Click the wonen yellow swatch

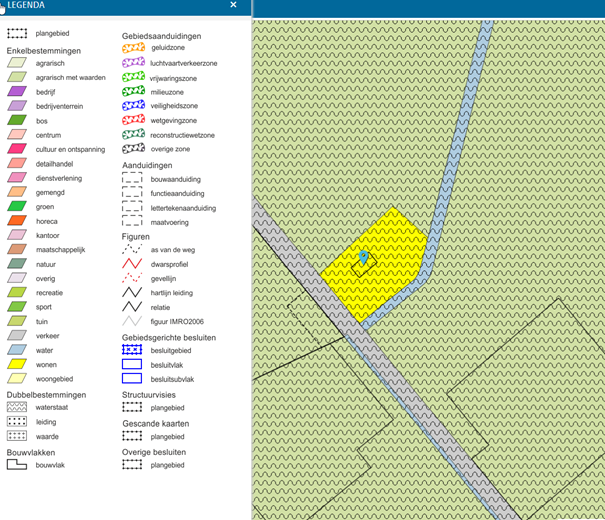coord(17,364)
